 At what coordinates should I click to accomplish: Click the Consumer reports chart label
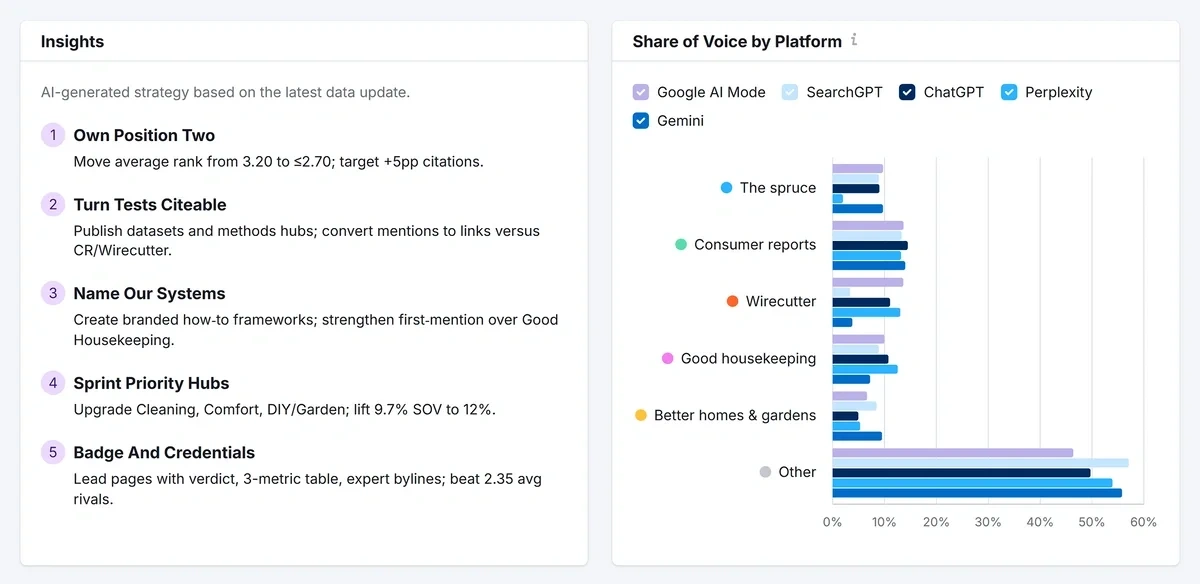(x=755, y=245)
